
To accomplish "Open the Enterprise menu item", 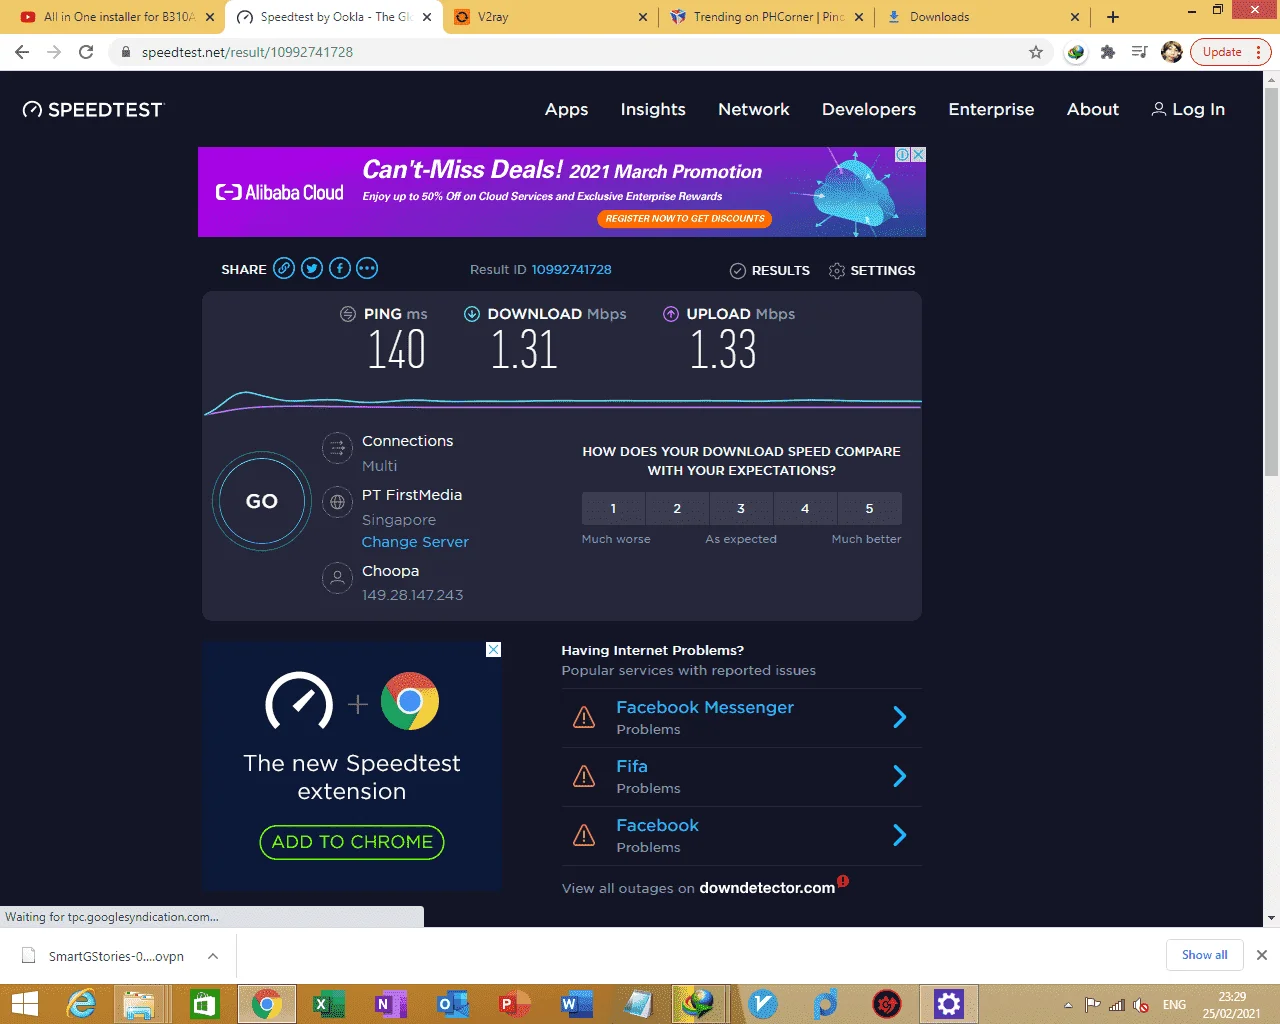I will tap(991, 110).
